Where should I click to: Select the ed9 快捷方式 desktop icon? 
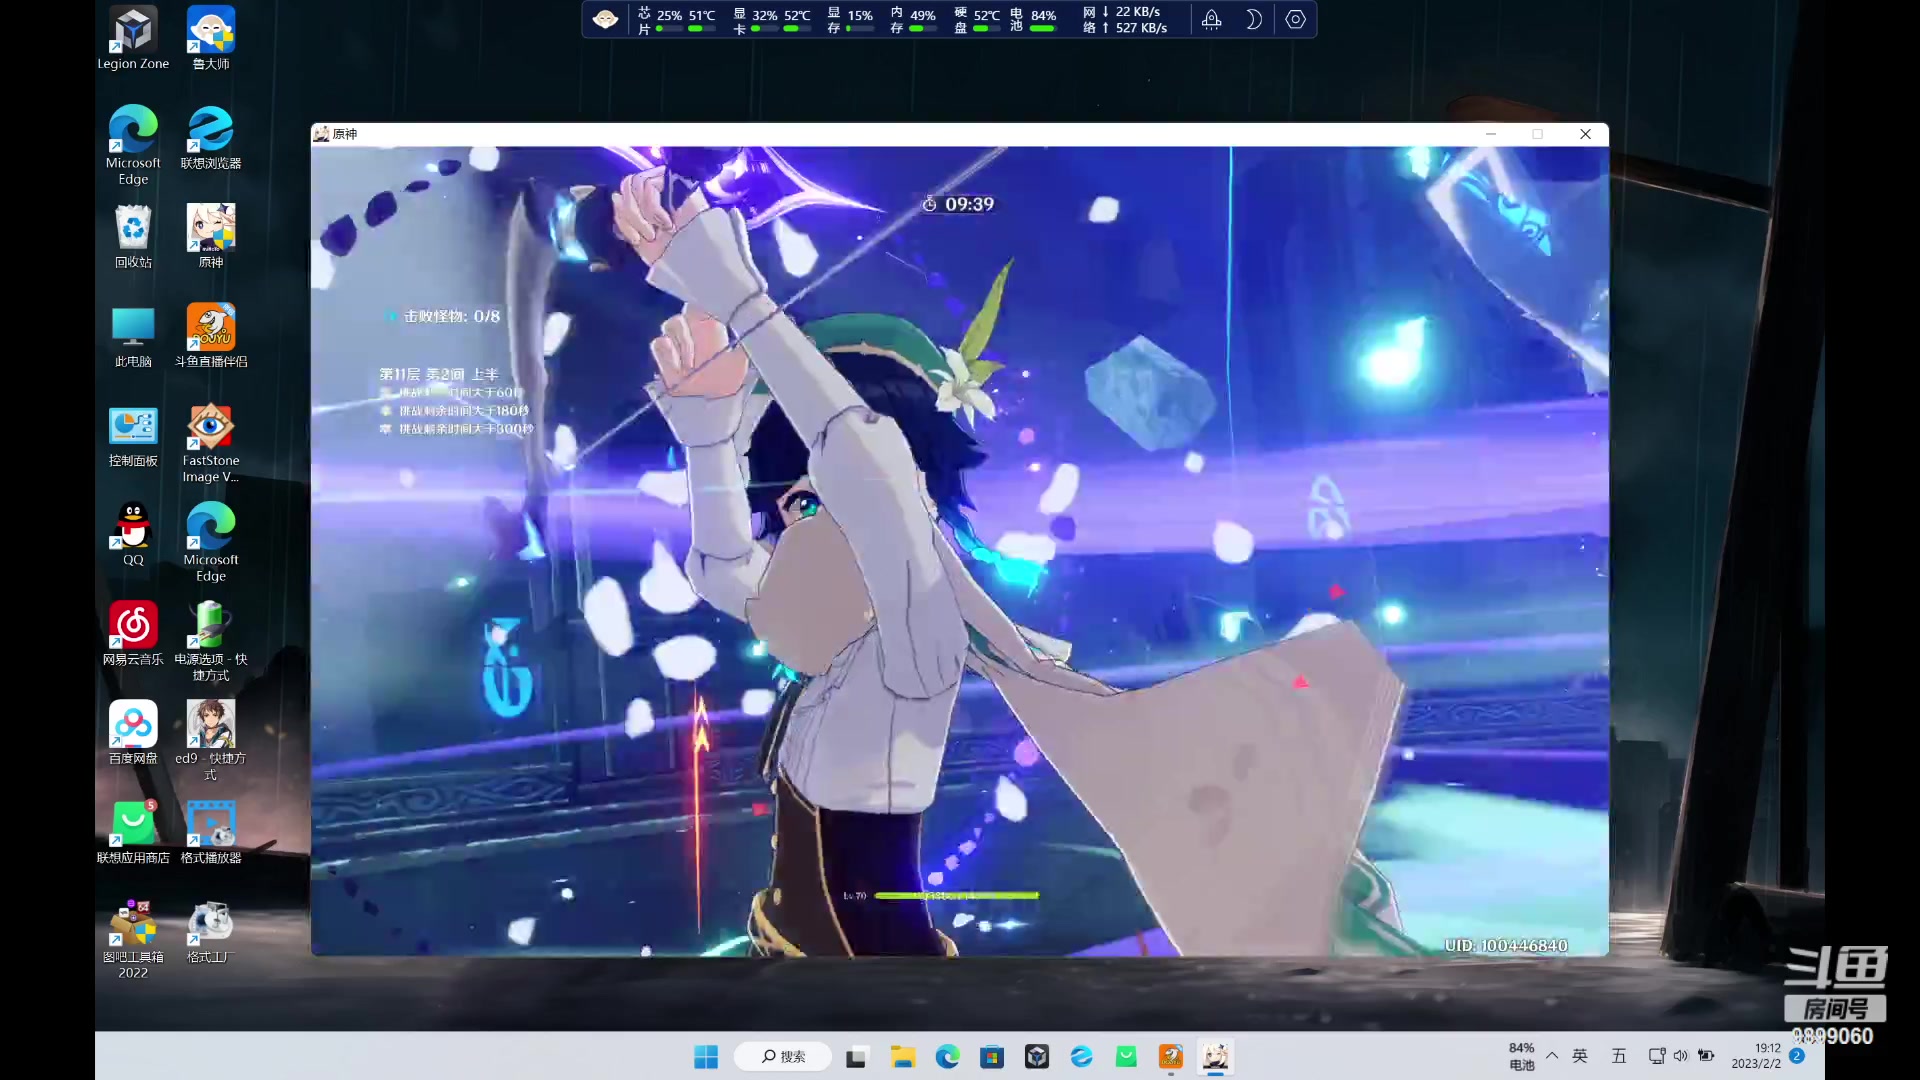211,740
